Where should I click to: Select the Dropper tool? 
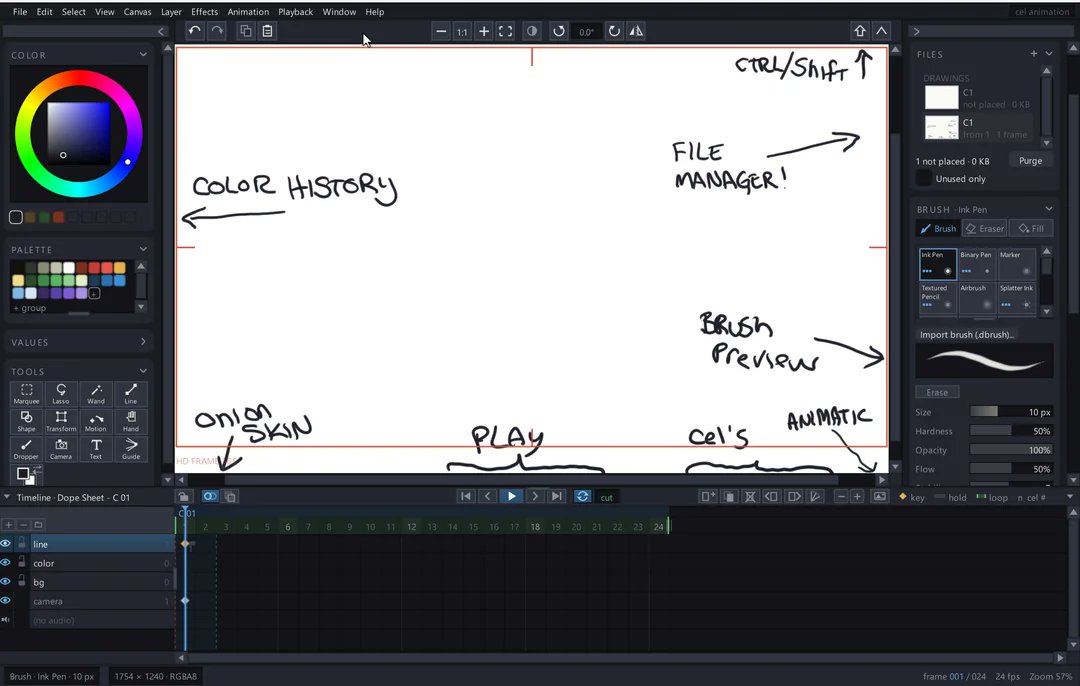[26, 448]
